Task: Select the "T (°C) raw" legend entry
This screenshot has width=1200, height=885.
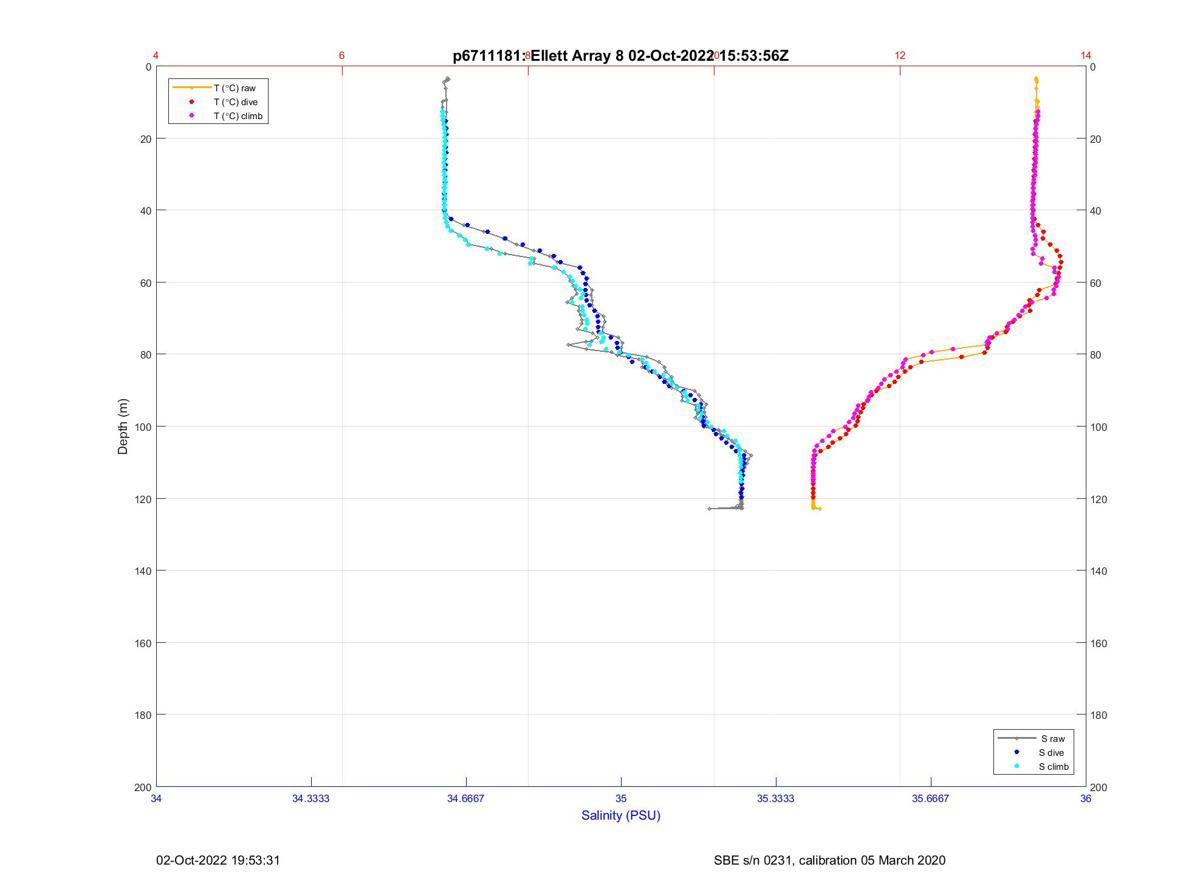Action: (x=235, y=88)
